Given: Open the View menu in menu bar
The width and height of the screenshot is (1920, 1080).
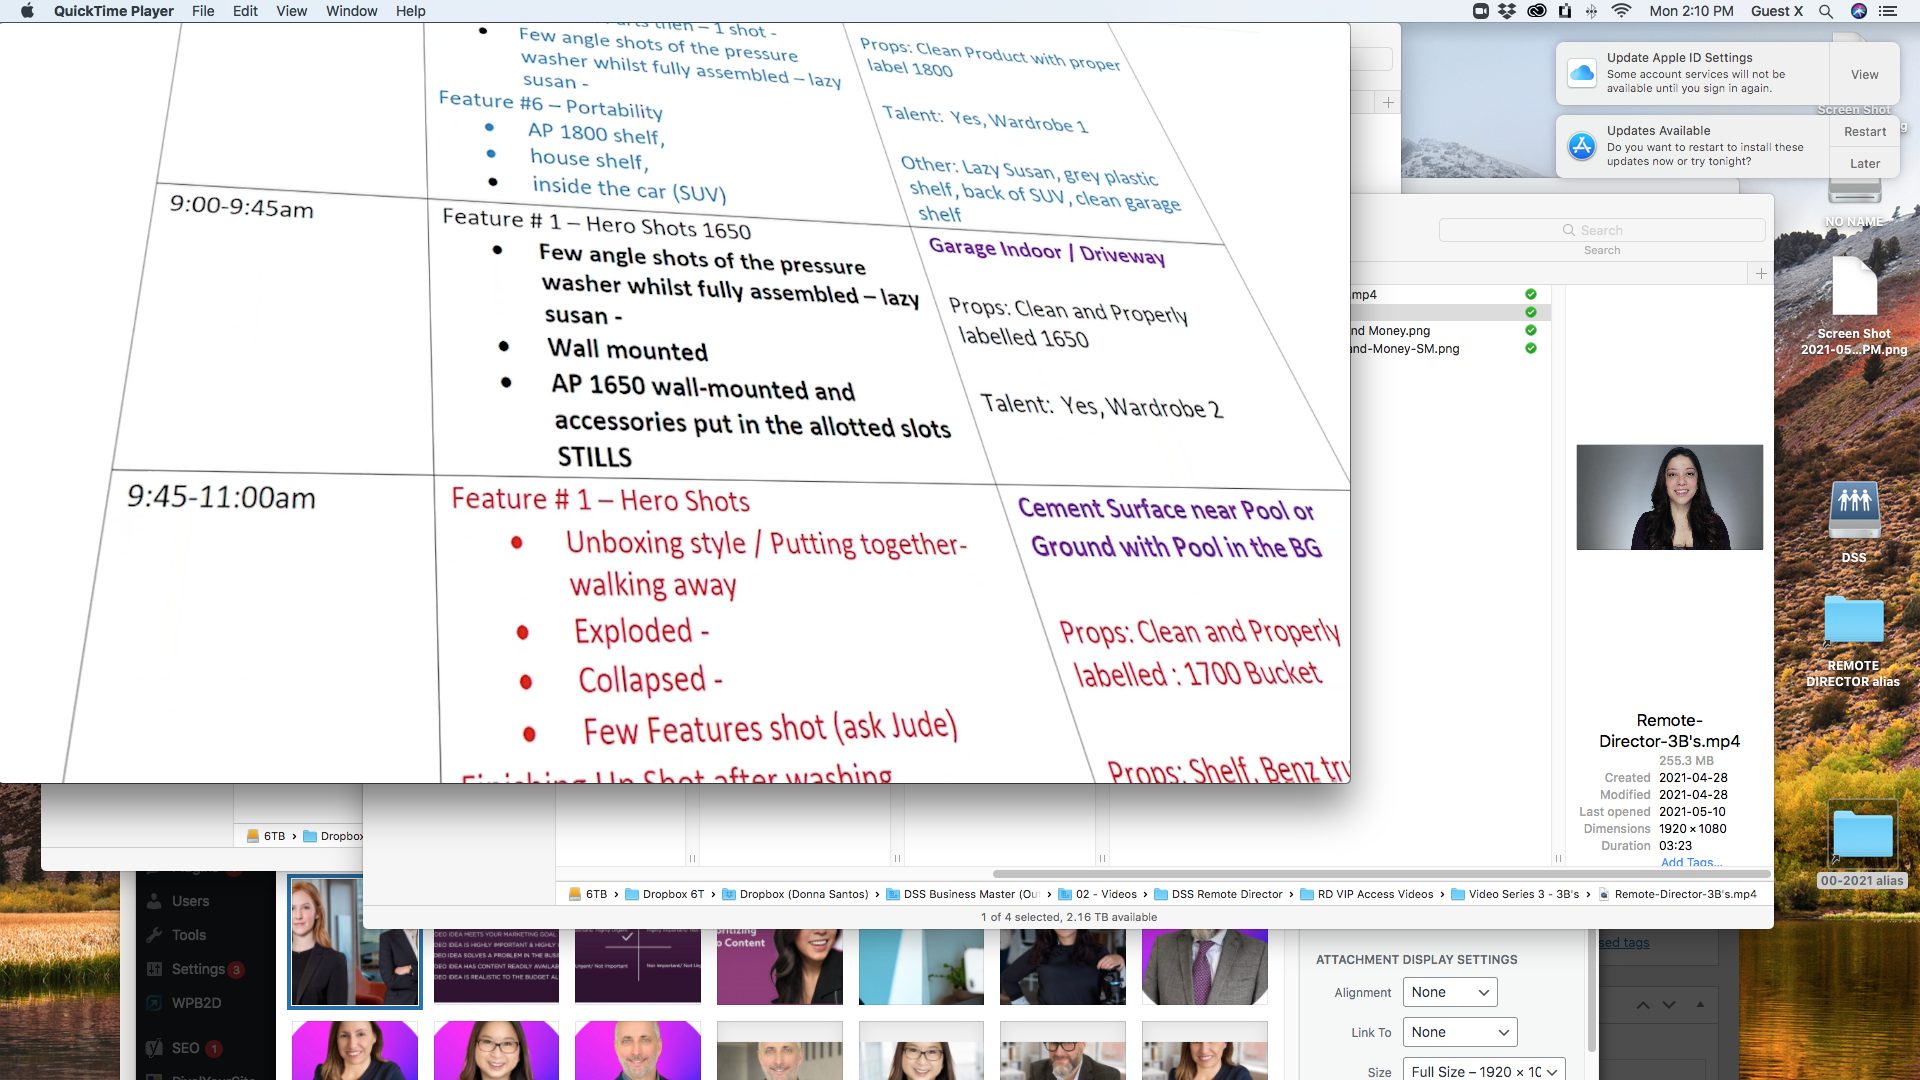Looking at the screenshot, I should [x=291, y=11].
